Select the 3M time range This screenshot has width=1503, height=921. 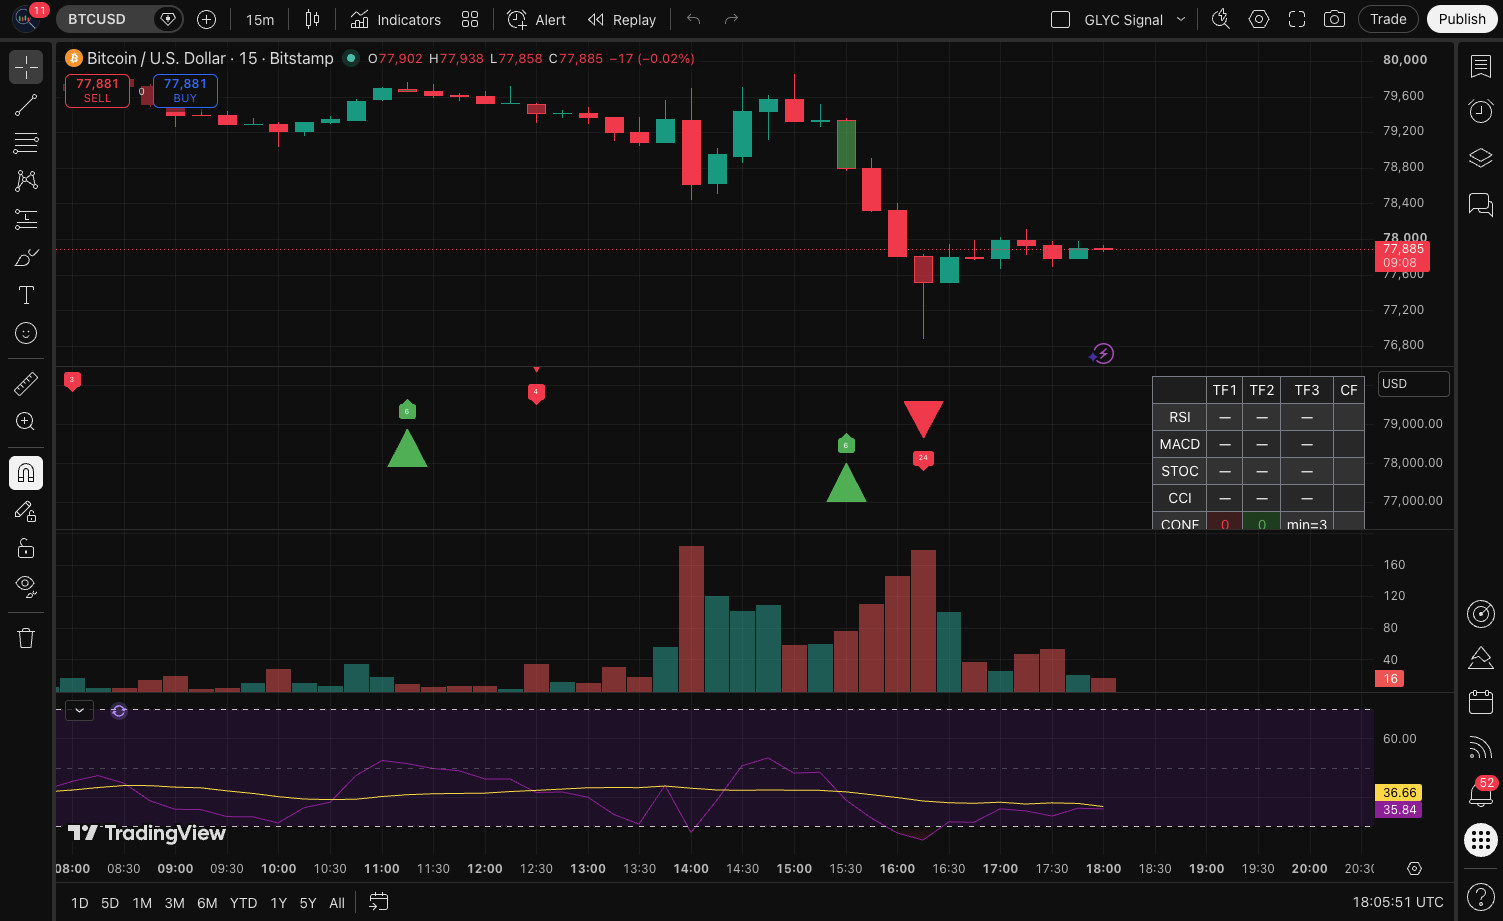click(174, 902)
